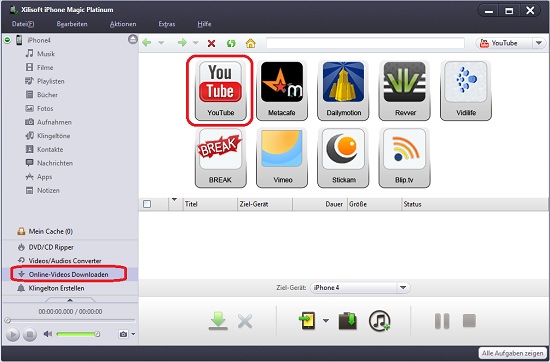The width and height of the screenshot is (550, 362).
Task: Open the Ziel-Gerät iPhone 4 dropdown
Action: [403, 288]
